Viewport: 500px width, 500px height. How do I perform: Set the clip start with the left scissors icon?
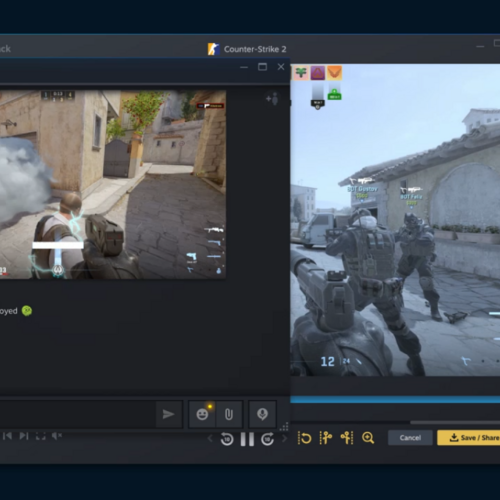(x=326, y=438)
